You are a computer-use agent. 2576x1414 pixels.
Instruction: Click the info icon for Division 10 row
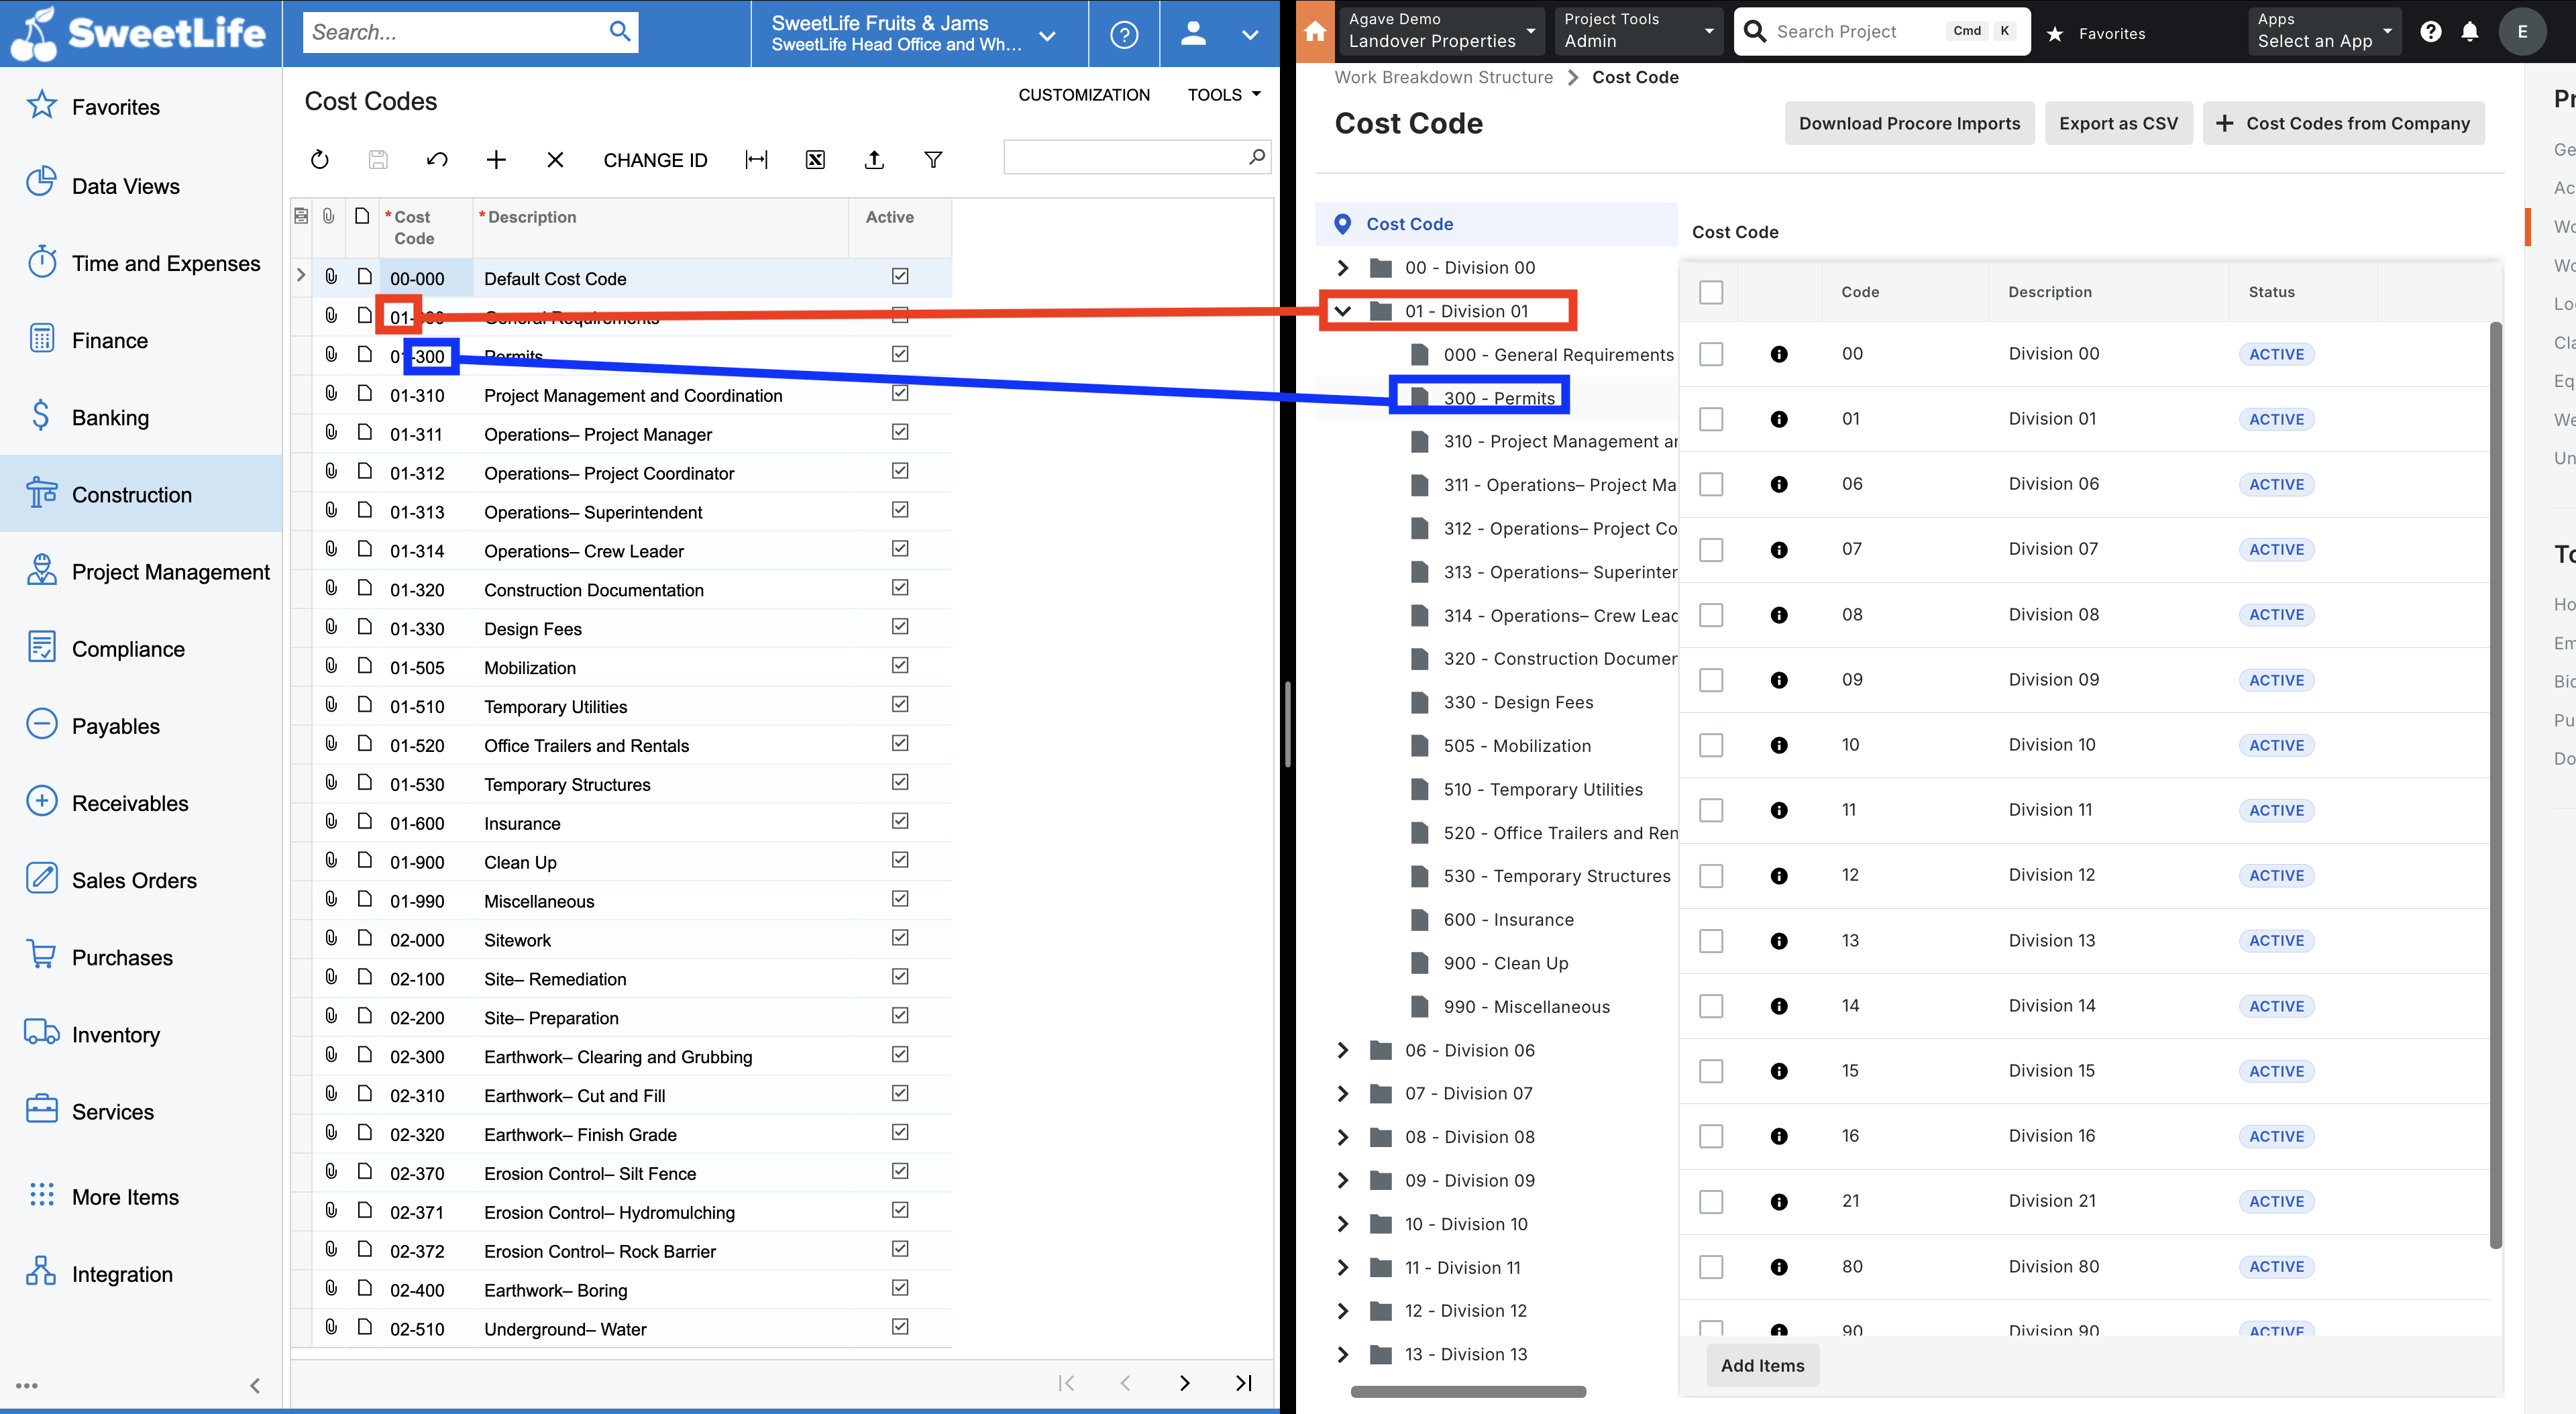1778,745
